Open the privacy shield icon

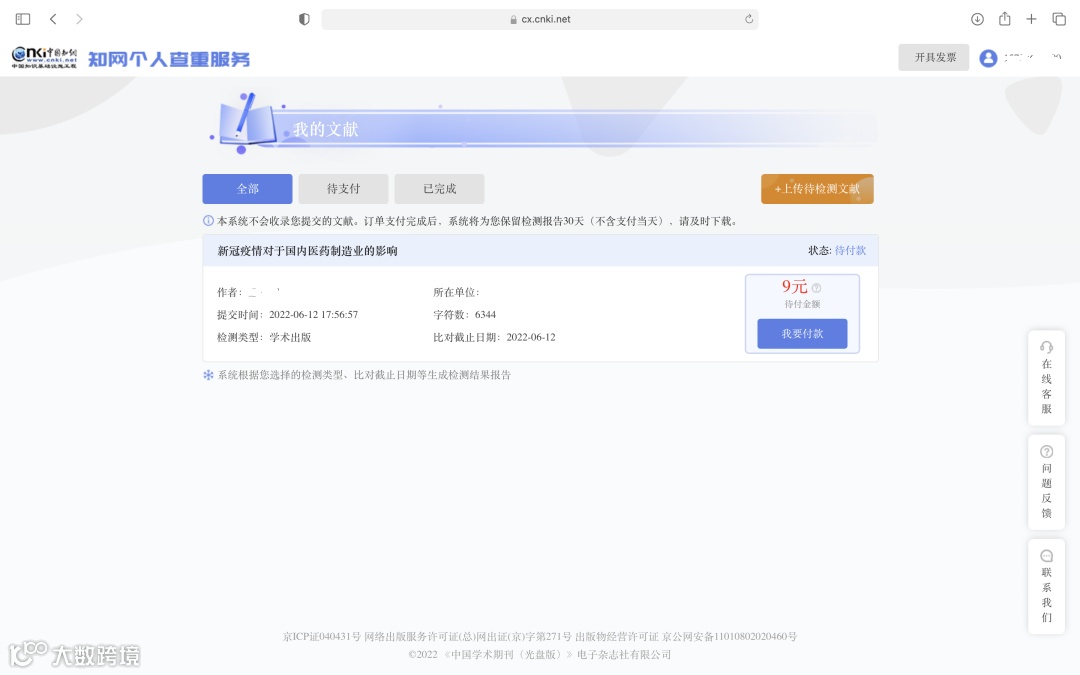point(304,19)
